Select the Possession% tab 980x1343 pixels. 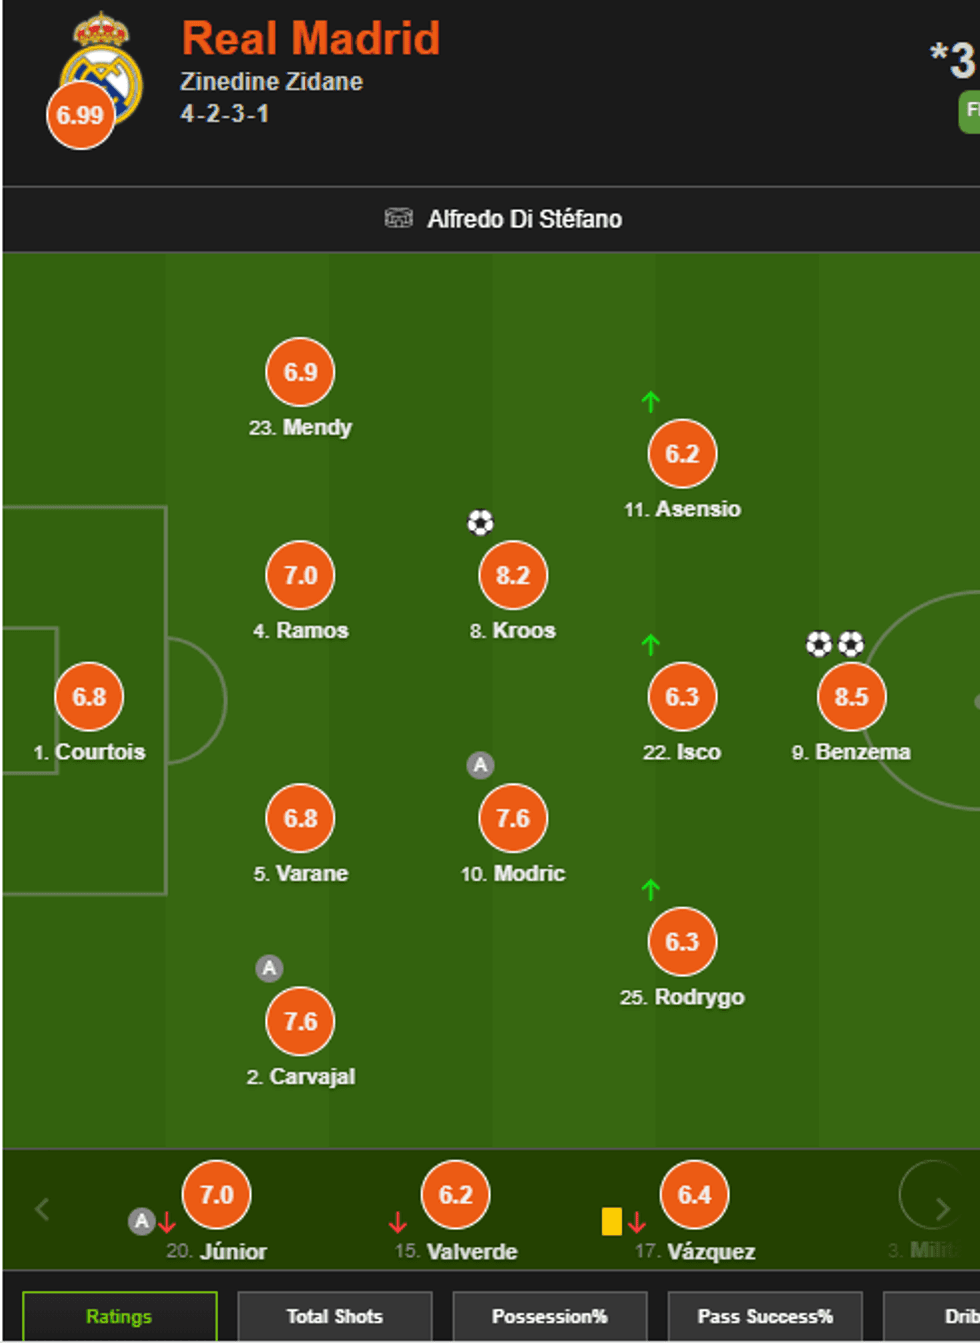[x=550, y=1316]
